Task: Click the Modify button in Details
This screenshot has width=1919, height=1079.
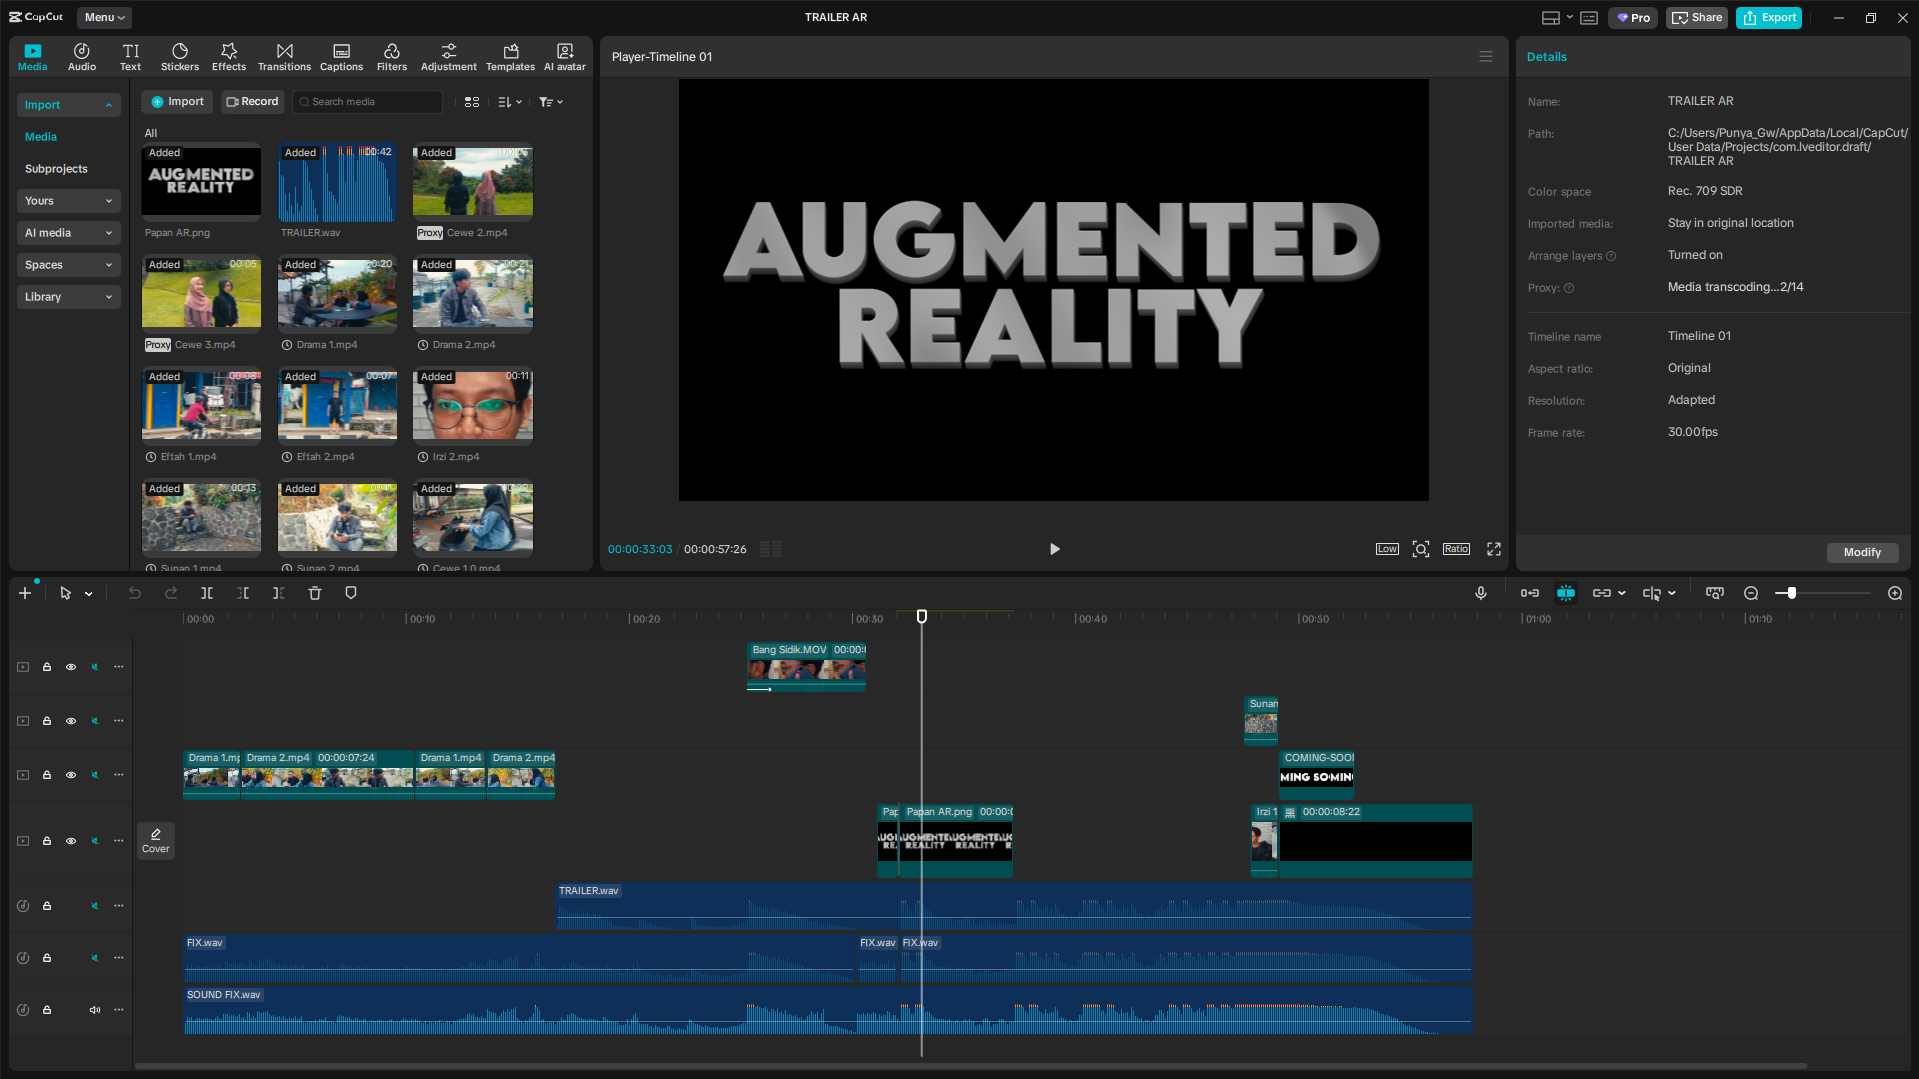Action: [1862, 552]
